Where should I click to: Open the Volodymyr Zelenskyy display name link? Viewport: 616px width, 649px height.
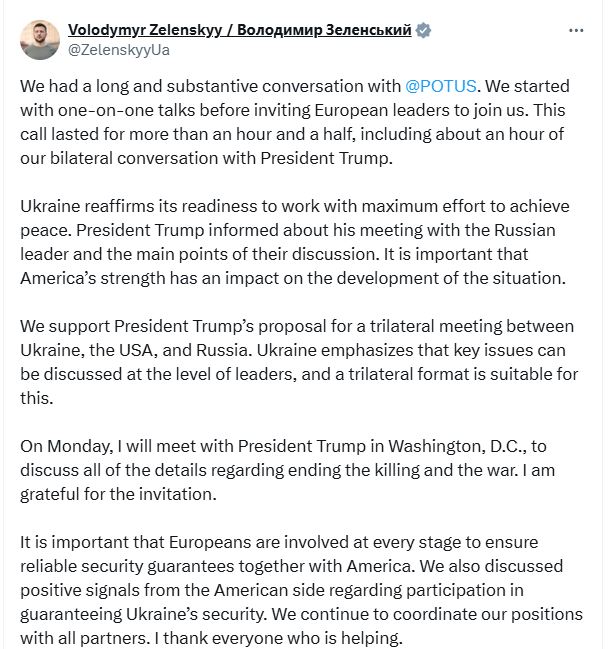(x=239, y=30)
